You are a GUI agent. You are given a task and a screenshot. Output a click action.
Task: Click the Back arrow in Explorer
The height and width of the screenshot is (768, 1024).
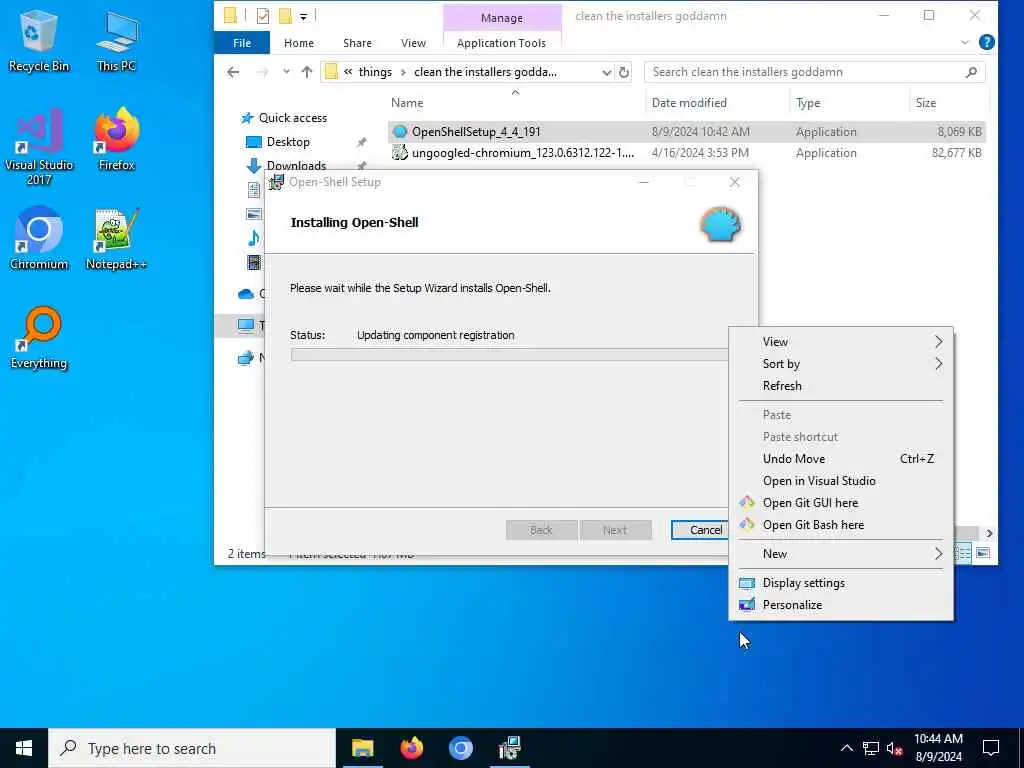click(x=233, y=72)
